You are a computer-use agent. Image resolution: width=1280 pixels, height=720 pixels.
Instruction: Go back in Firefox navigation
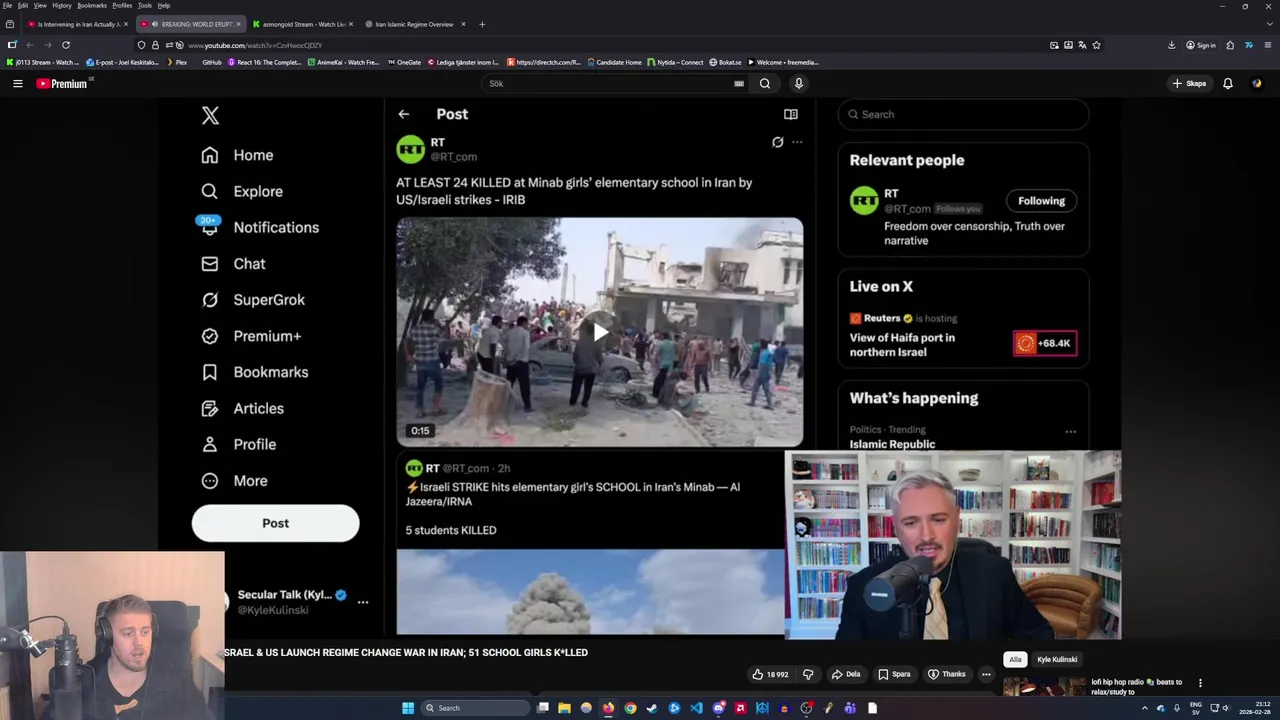30,45
